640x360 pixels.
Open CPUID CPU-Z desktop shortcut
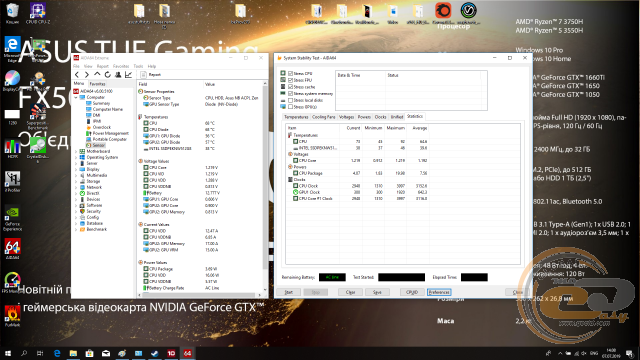coord(38,13)
